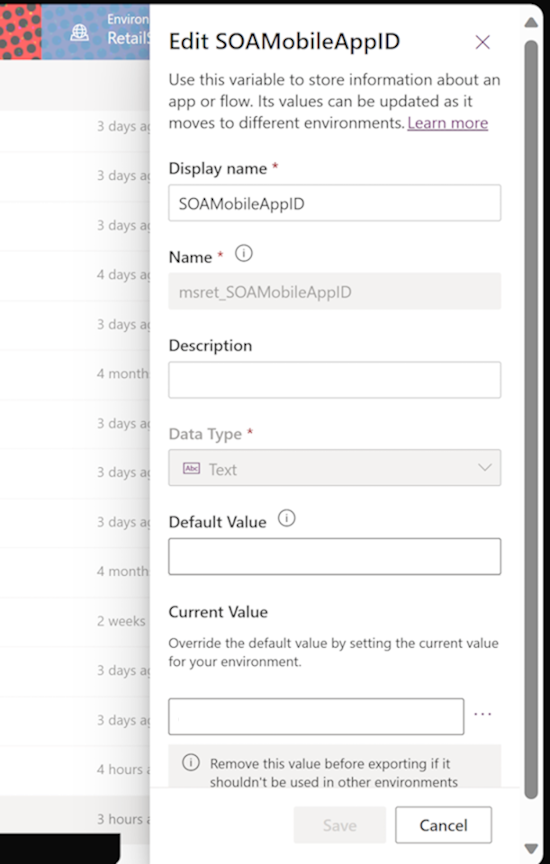Screen dimensions: 550x864
Task: Show info tooltip next to Default Value
Action: (287, 518)
